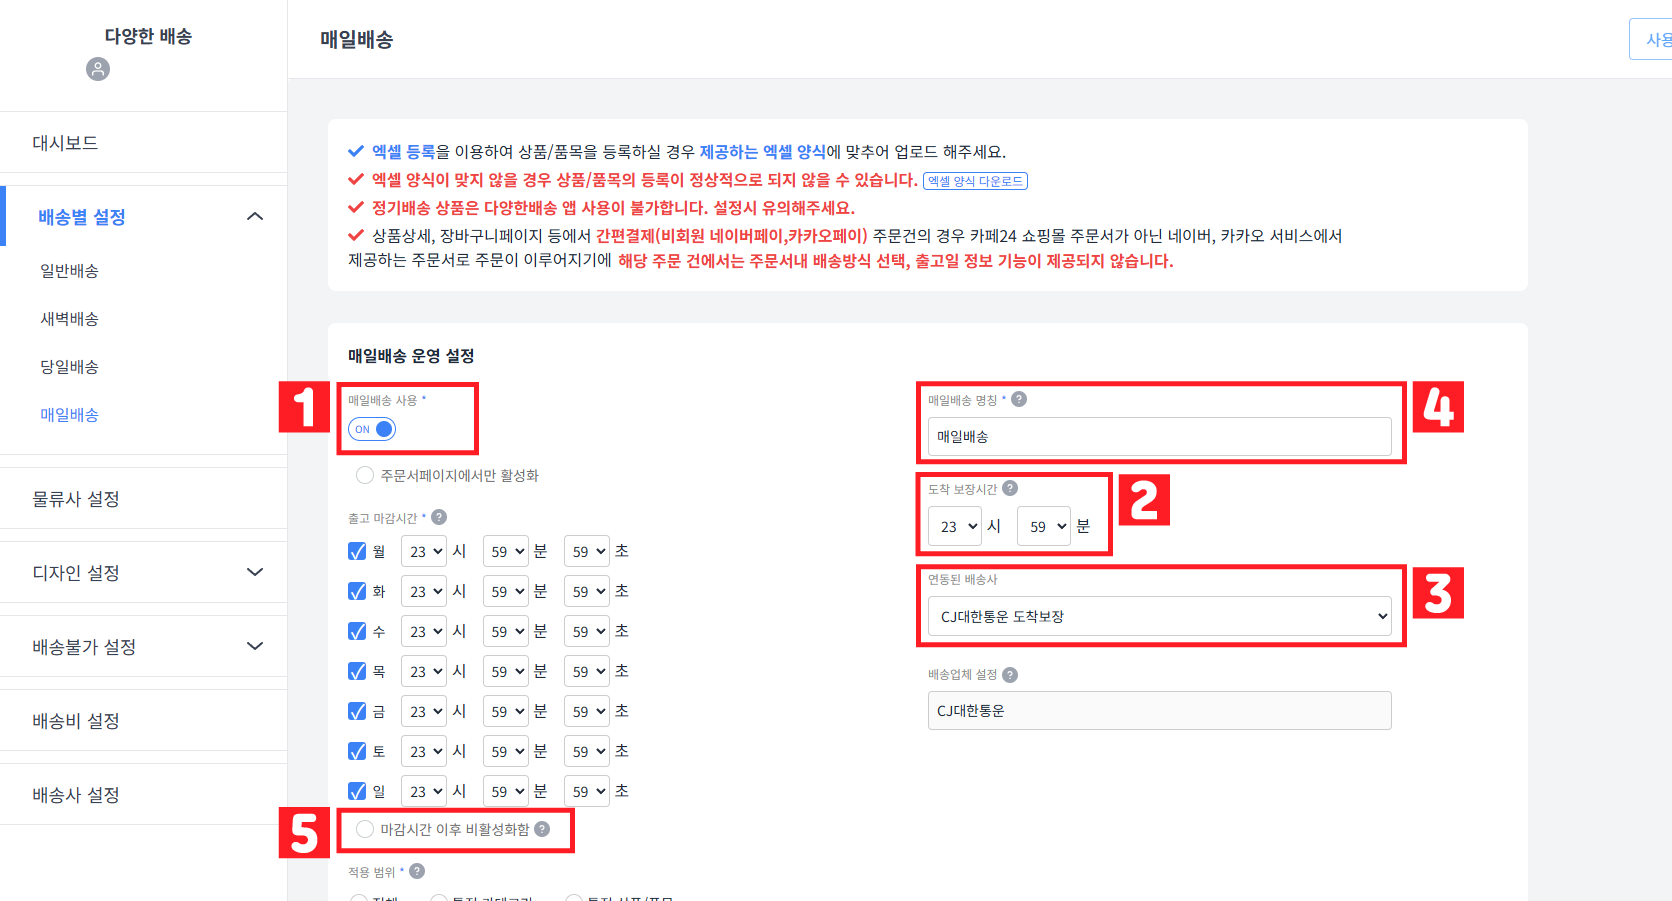The width and height of the screenshot is (1672, 901).
Task: Show help for 마감시간 이후 비활성화함
Action: 542,829
